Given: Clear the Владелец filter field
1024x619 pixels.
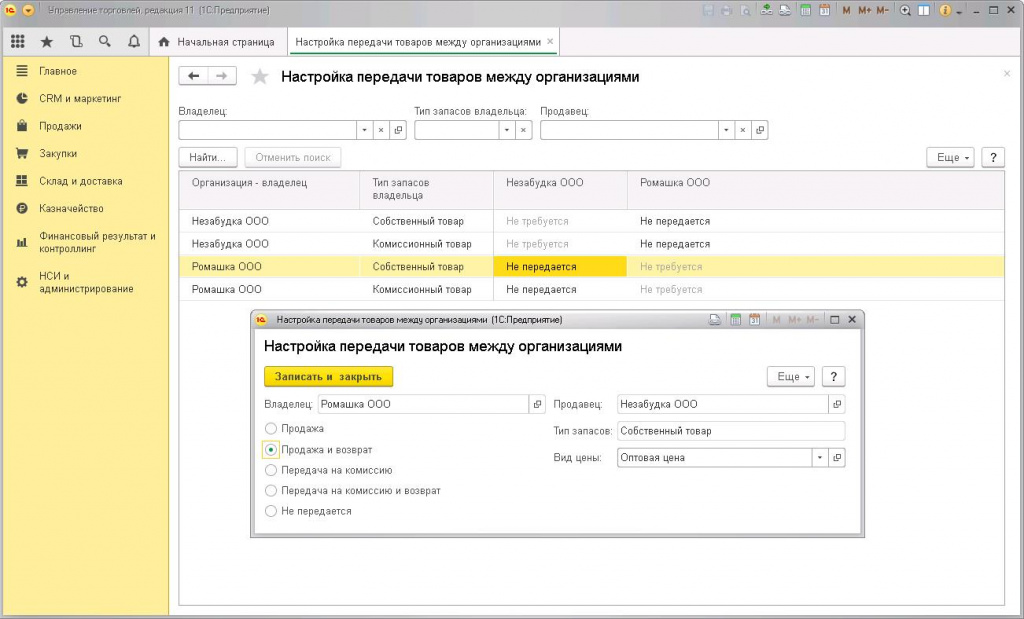Looking at the screenshot, I should (x=381, y=130).
